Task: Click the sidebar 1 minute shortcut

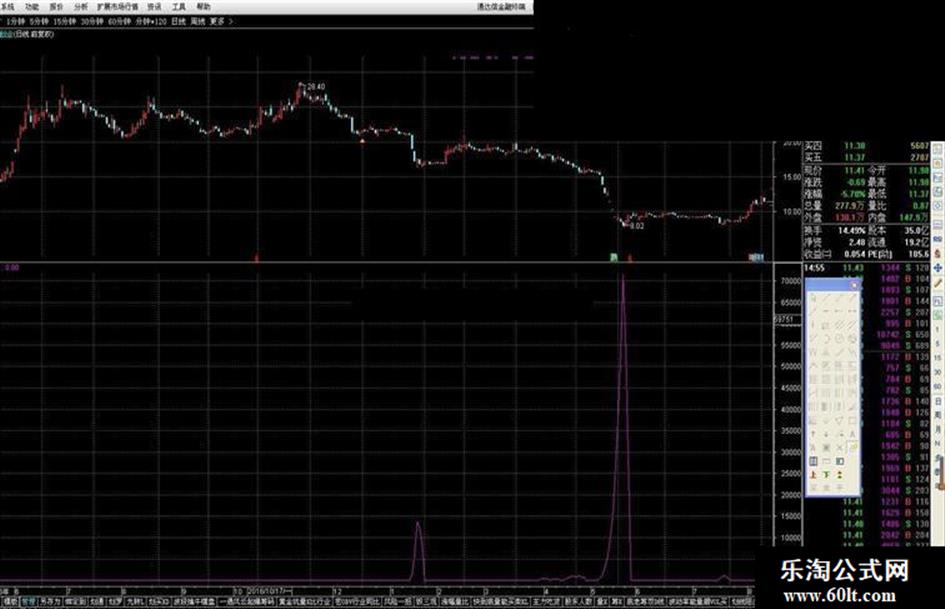Action: pyautogui.click(x=938, y=329)
